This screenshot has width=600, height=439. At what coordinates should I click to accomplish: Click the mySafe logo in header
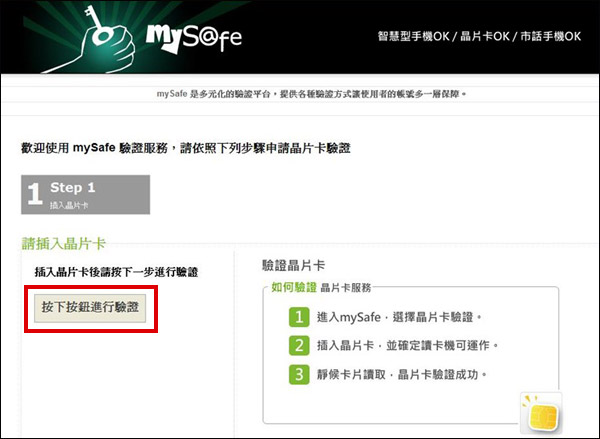coord(194,39)
